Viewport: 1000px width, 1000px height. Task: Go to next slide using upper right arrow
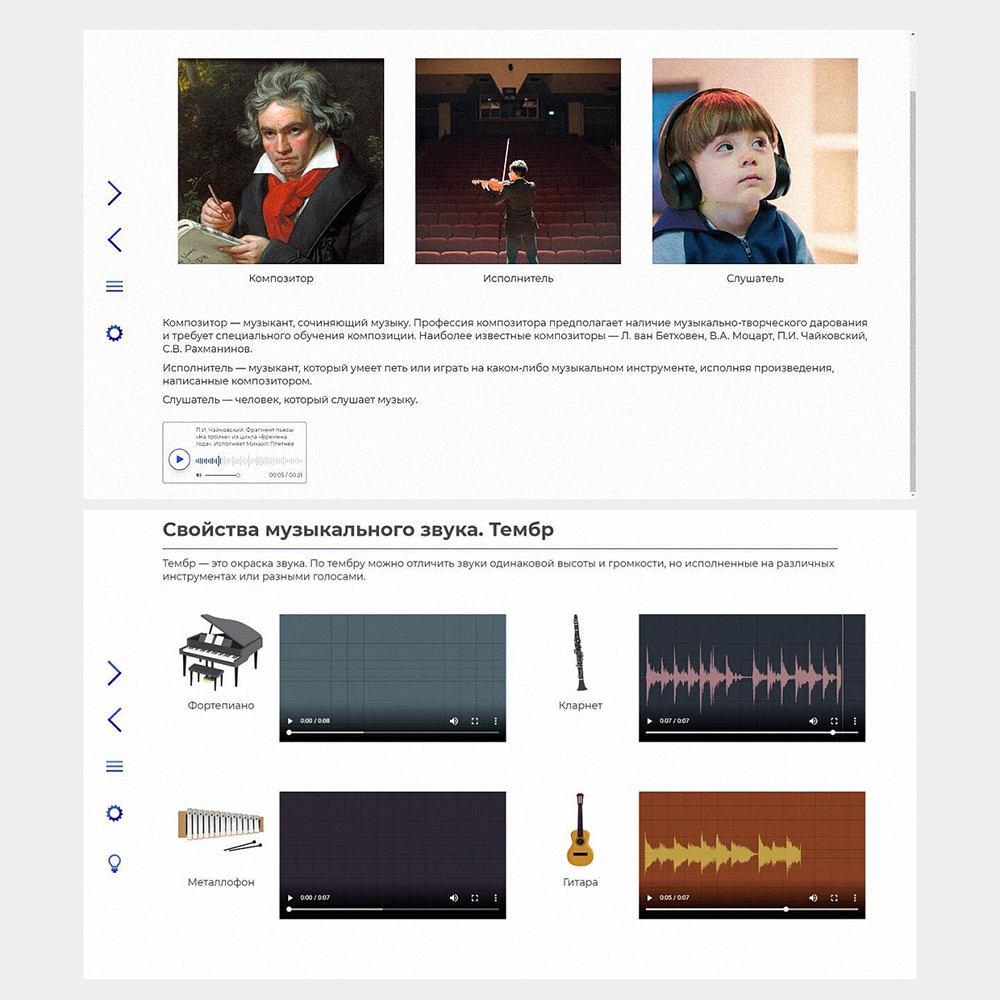tap(114, 193)
